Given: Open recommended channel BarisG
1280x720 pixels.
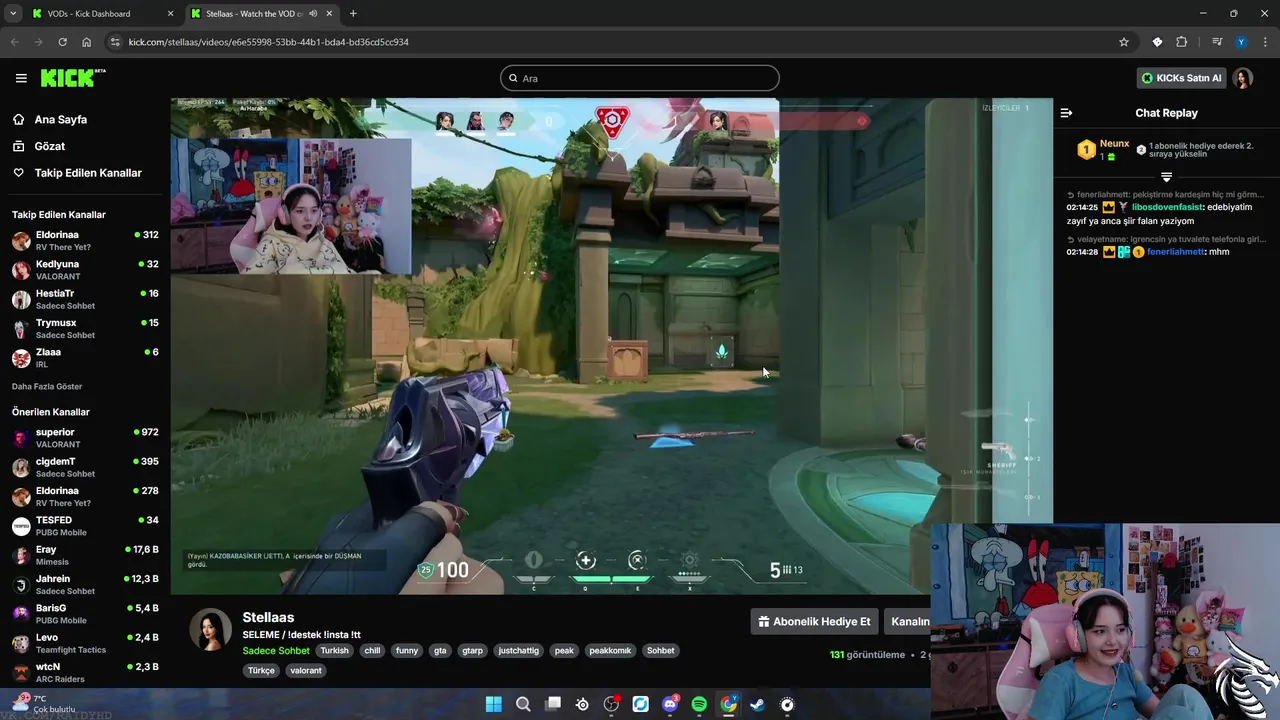Looking at the screenshot, I should tap(85, 614).
